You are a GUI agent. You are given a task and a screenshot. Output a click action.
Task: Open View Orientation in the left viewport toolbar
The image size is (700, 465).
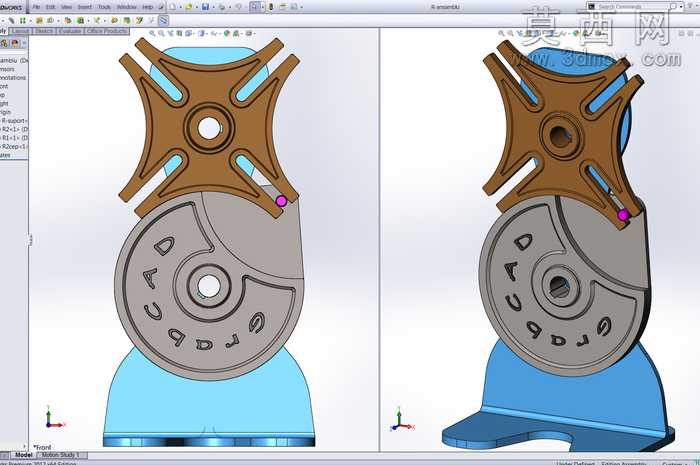pyautogui.click(x=189, y=33)
